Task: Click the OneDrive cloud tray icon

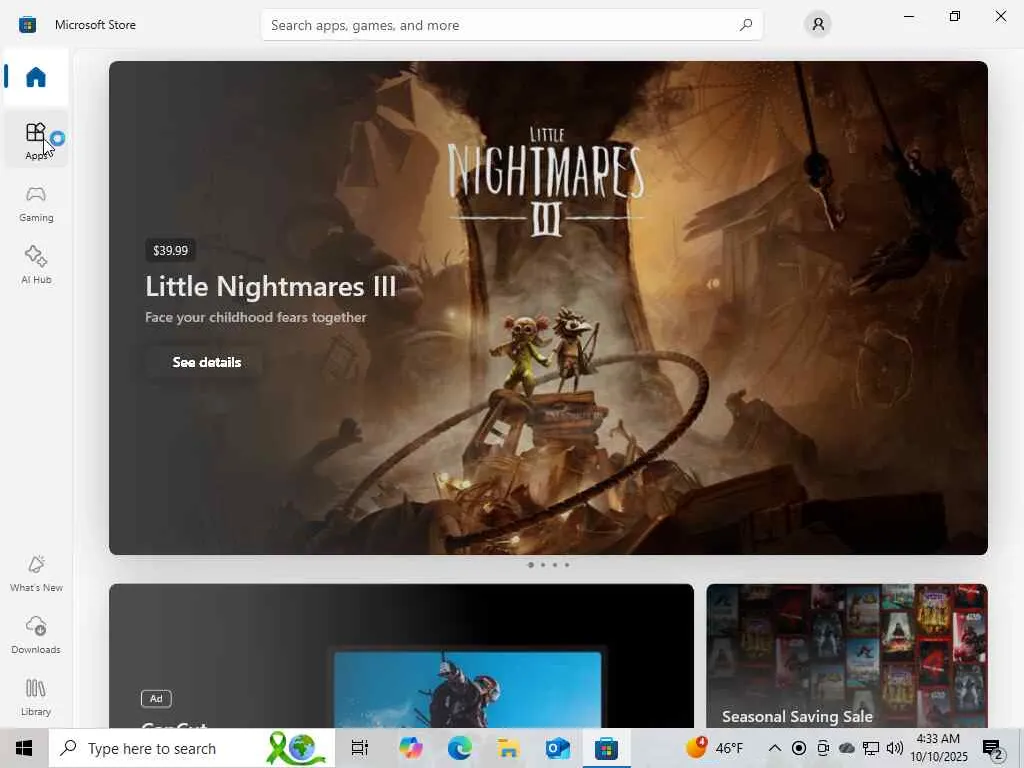Action: coord(846,748)
